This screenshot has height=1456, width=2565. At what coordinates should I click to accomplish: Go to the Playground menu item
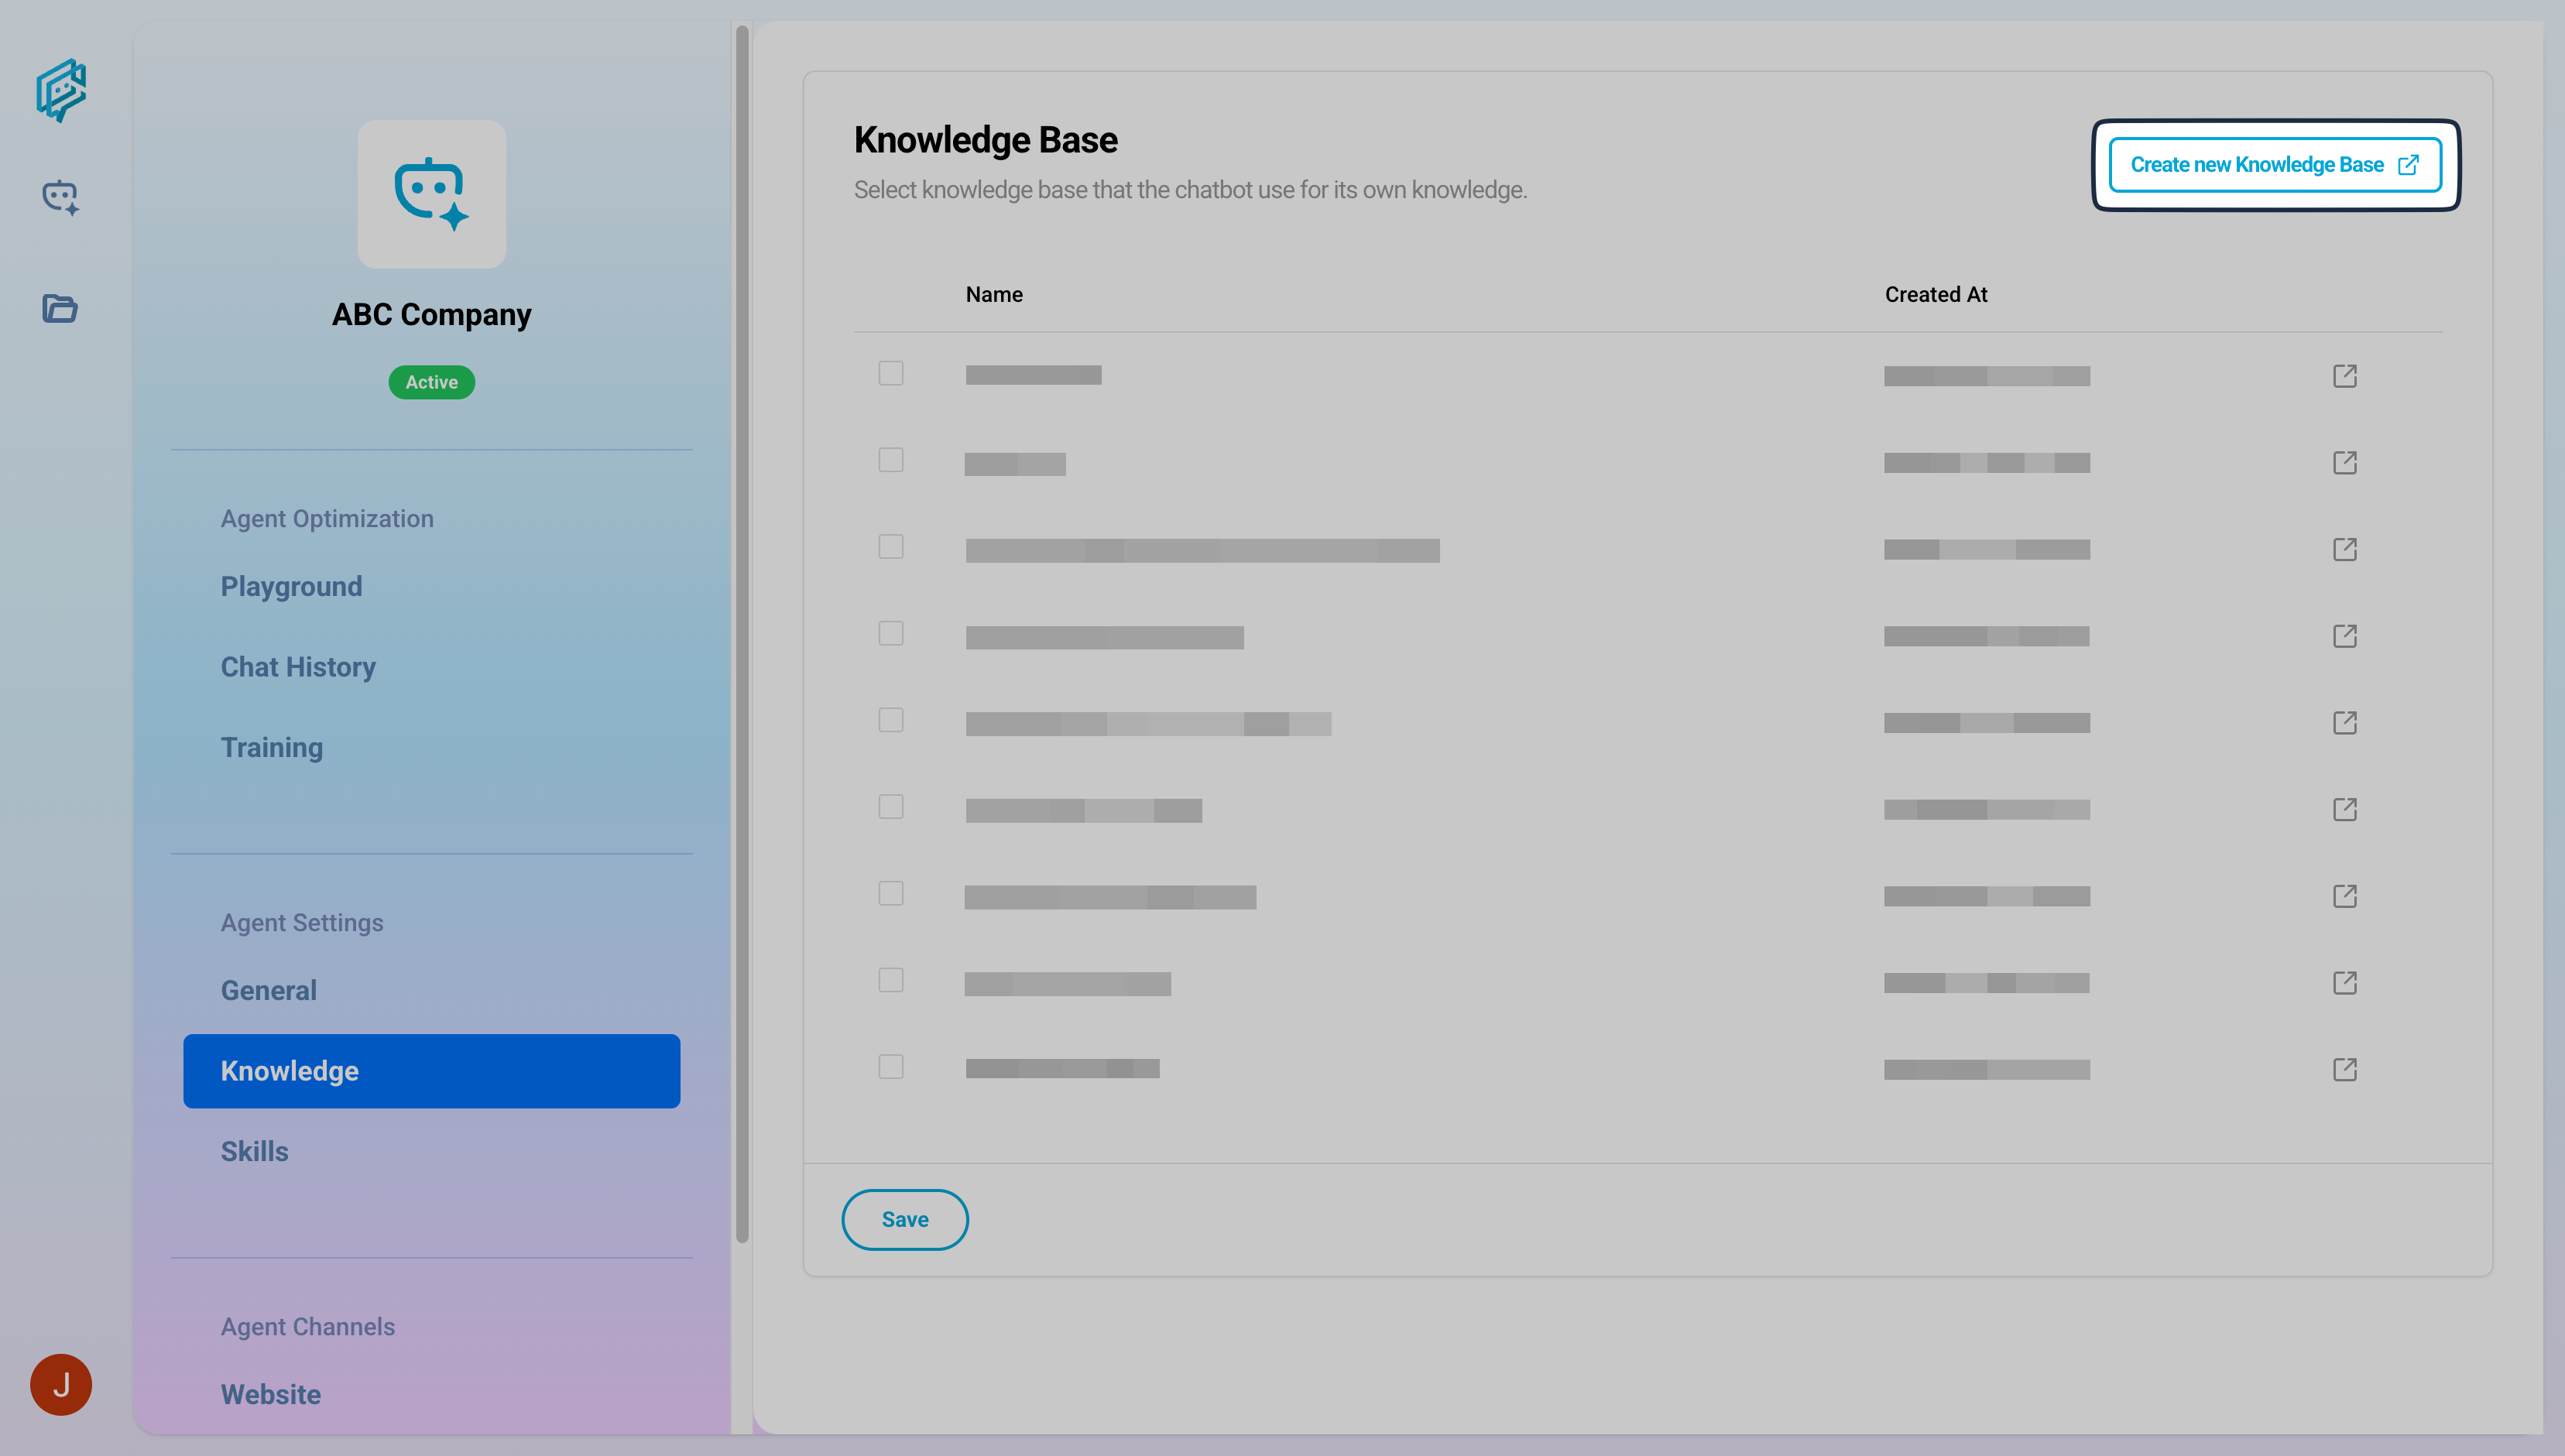291,586
